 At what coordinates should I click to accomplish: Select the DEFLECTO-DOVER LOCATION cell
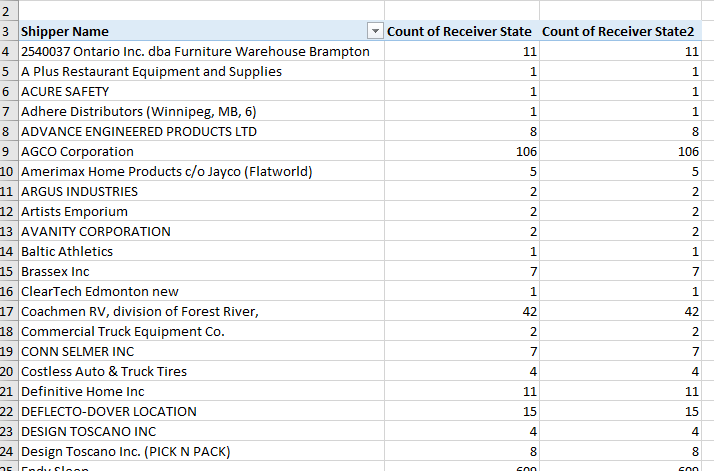(201, 412)
